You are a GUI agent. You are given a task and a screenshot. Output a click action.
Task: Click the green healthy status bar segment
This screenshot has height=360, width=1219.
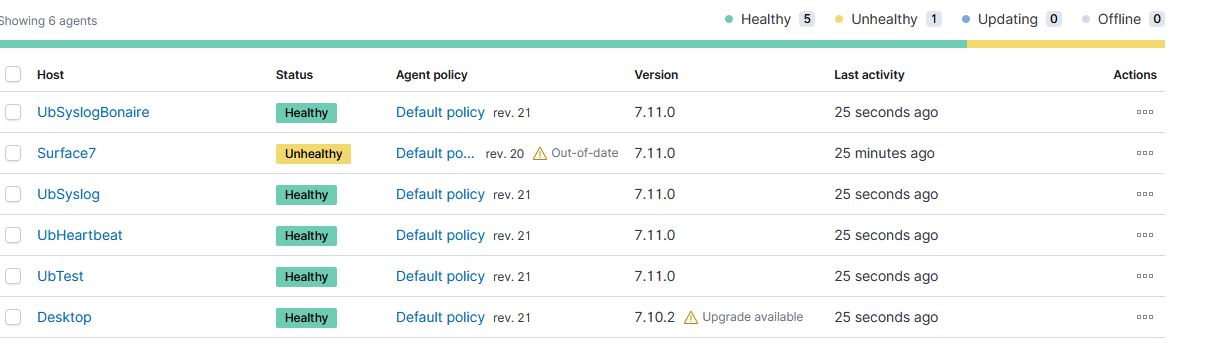point(483,44)
